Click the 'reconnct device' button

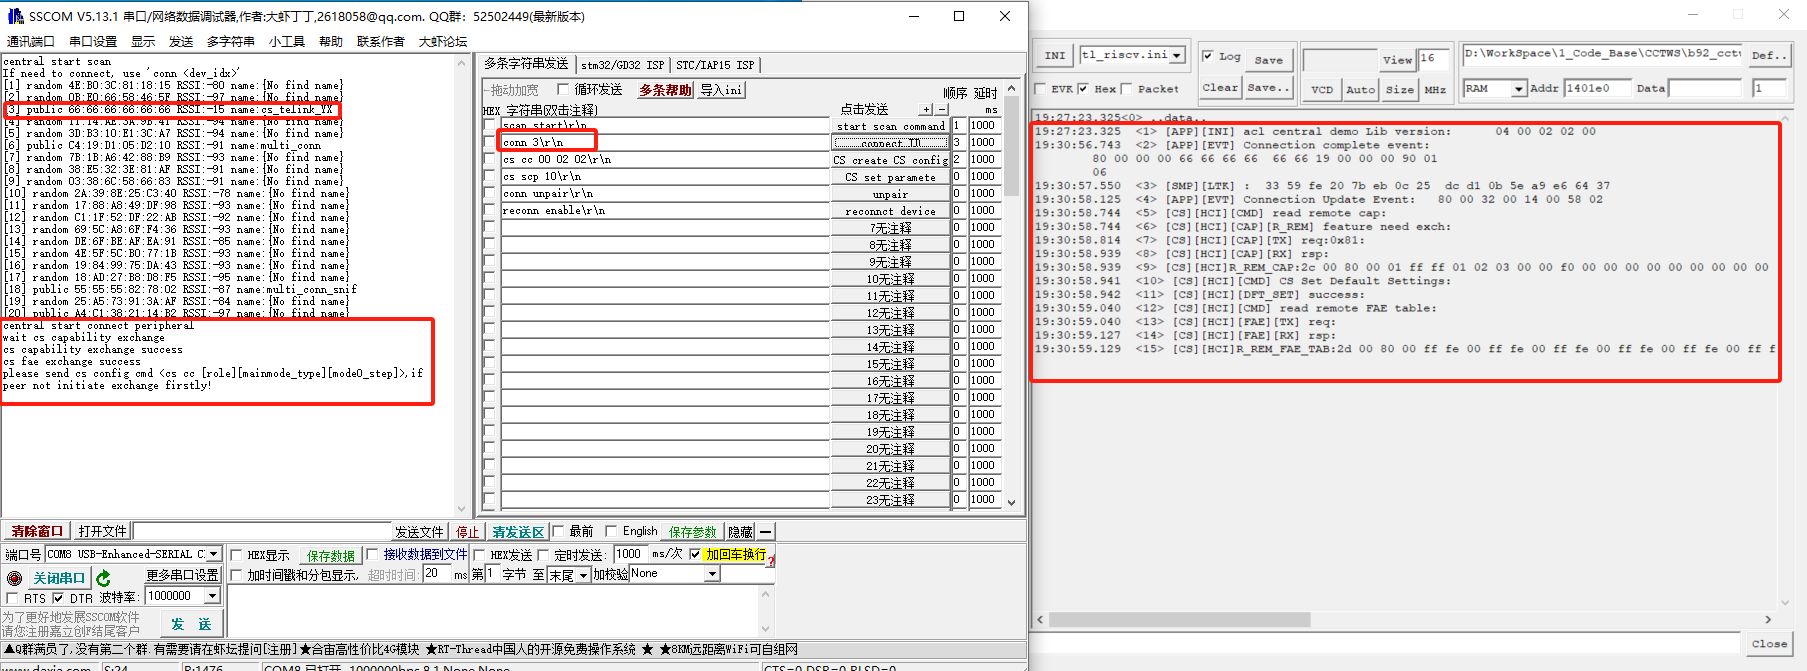click(891, 211)
